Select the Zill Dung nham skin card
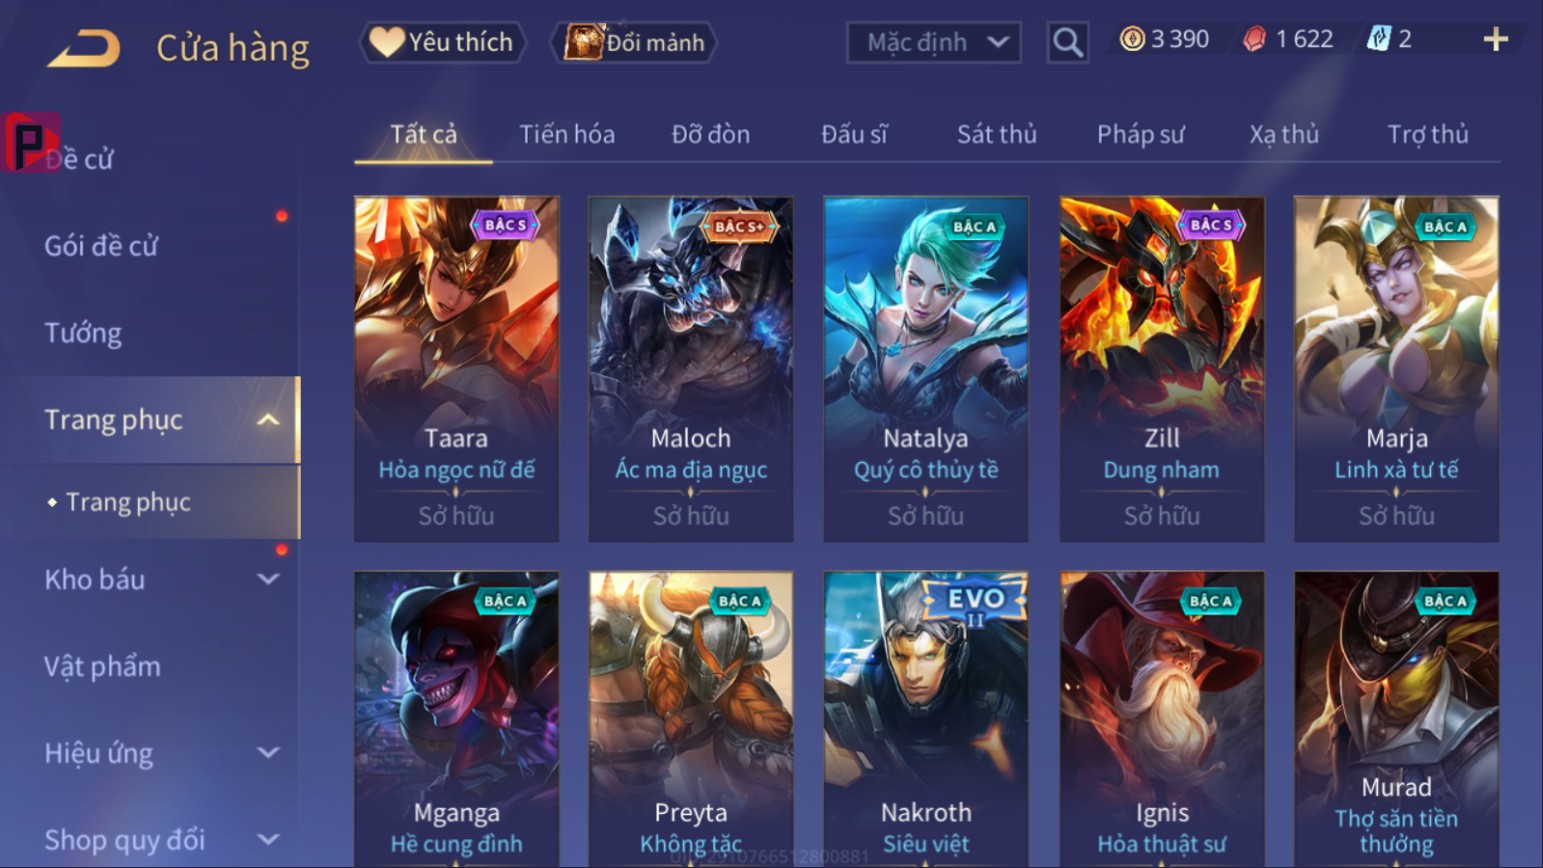 click(1162, 369)
